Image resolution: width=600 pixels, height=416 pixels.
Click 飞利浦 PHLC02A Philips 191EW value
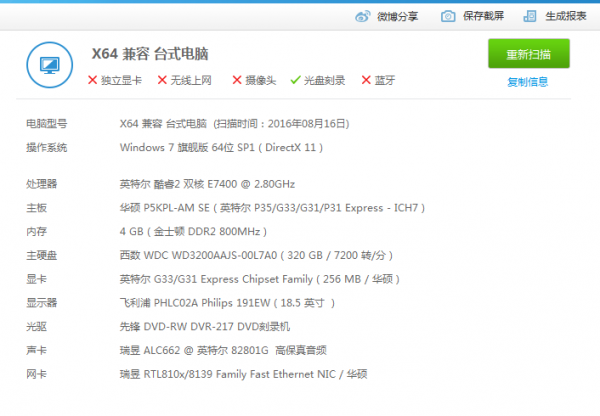click(227, 303)
